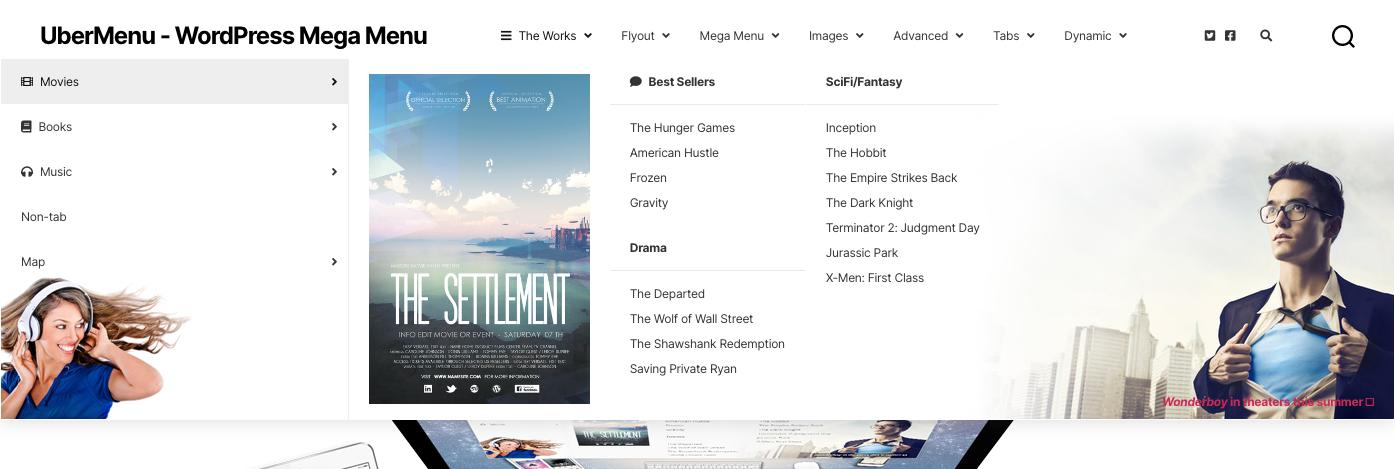Viewport: 1395px width, 469px height.
Task: Select the Non-tab item in the sidebar
Action: [x=44, y=217]
